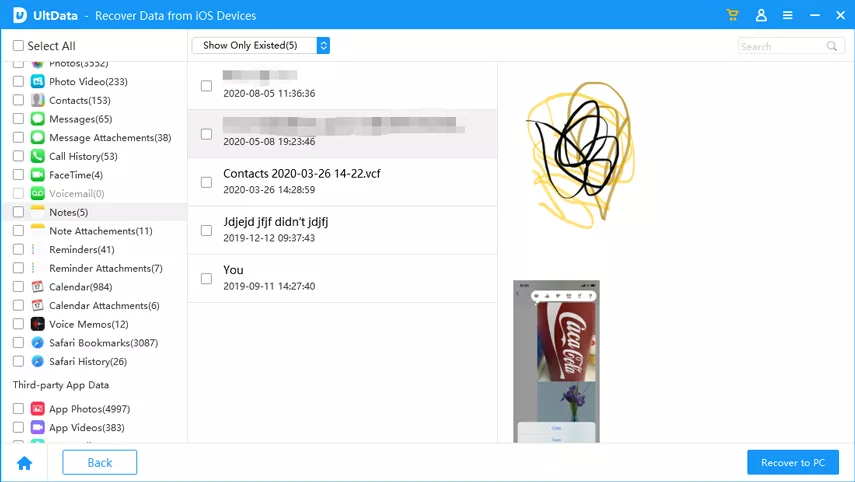The height and width of the screenshot is (482, 855).
Task: Tick the checkbox for App Photos(4997)
Action: point(18,409)
